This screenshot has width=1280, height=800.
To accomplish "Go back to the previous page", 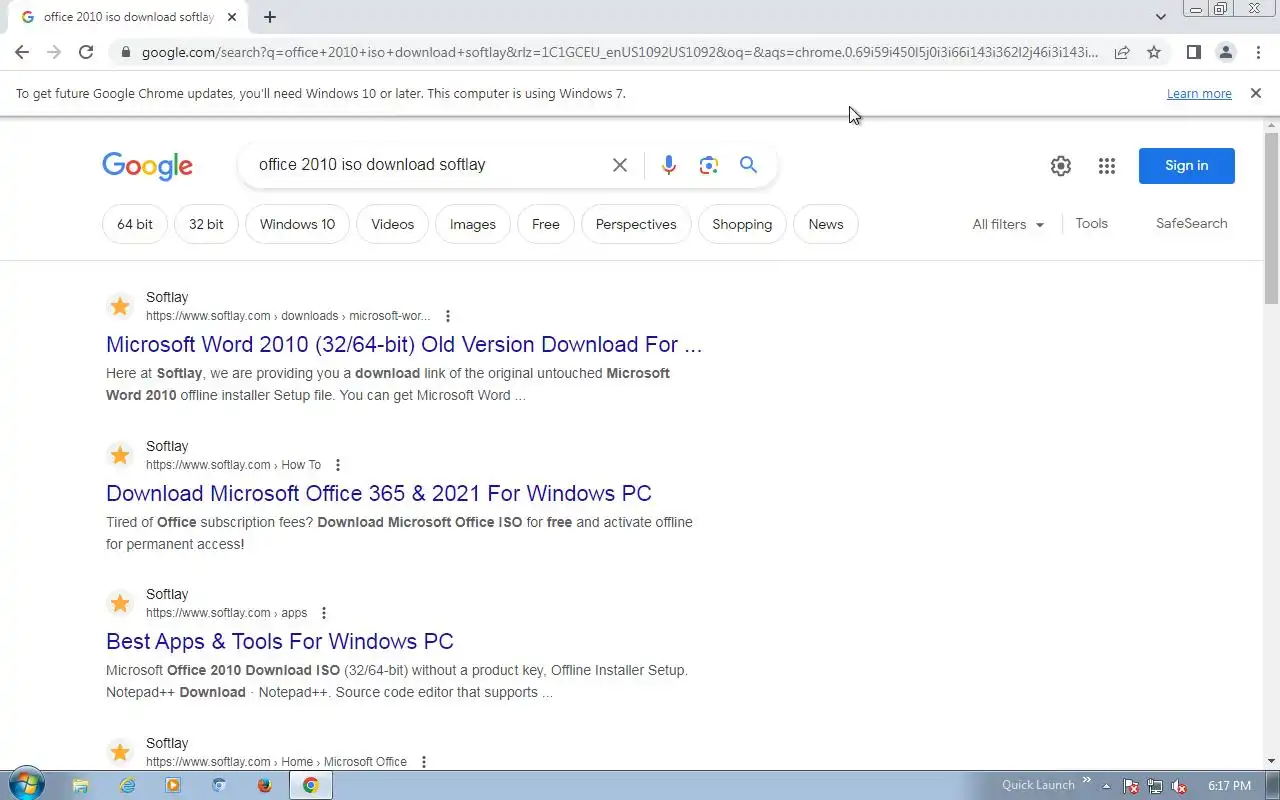I will 22,52.
